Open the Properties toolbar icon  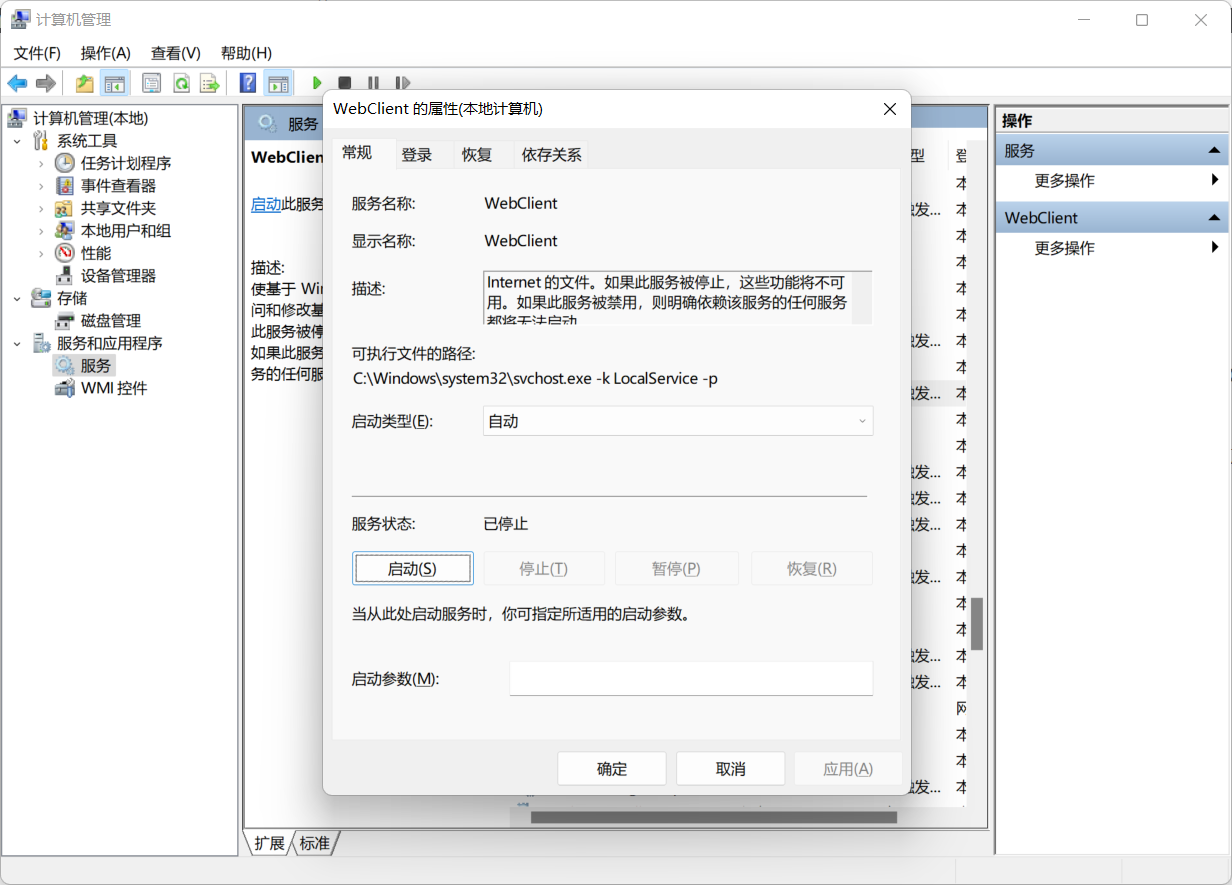151,83
